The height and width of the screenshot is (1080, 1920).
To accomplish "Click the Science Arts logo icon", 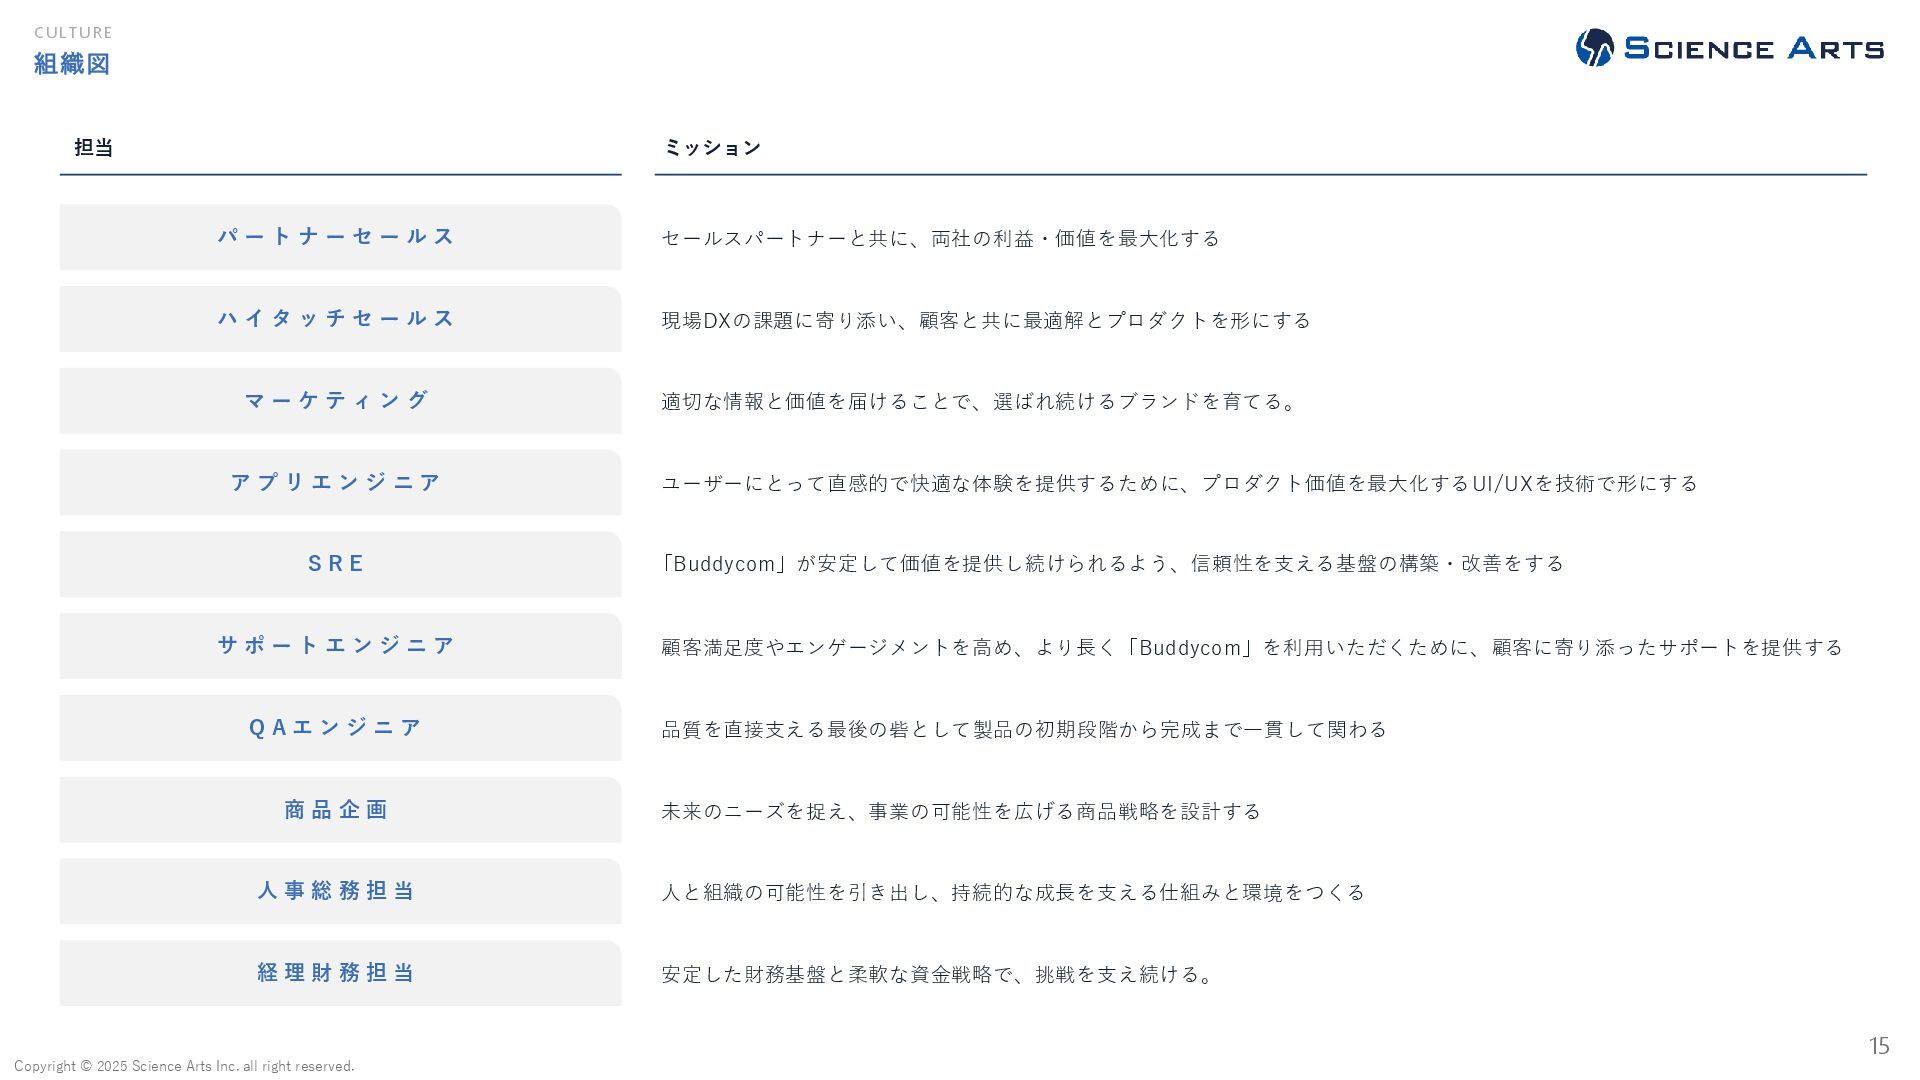I will pos(1595,47).
